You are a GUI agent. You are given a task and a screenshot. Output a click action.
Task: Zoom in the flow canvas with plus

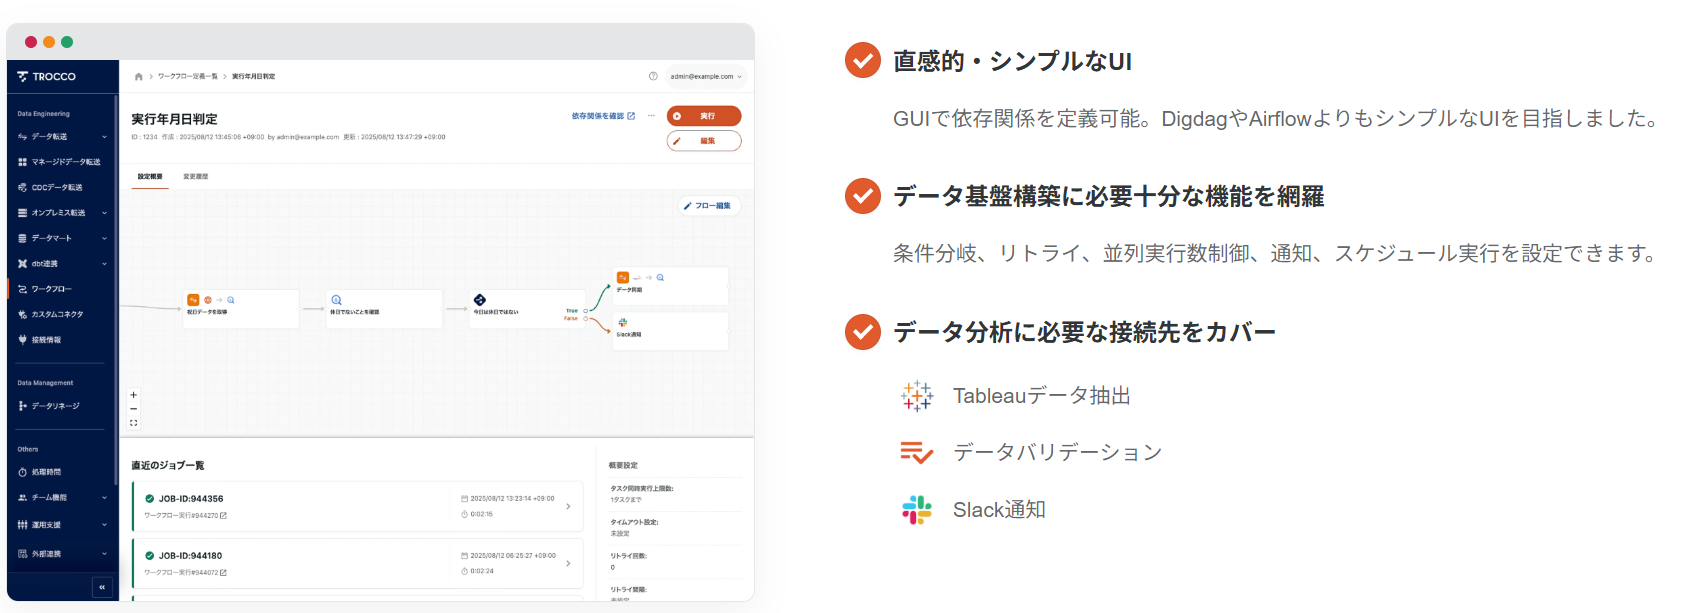(134, 395)
